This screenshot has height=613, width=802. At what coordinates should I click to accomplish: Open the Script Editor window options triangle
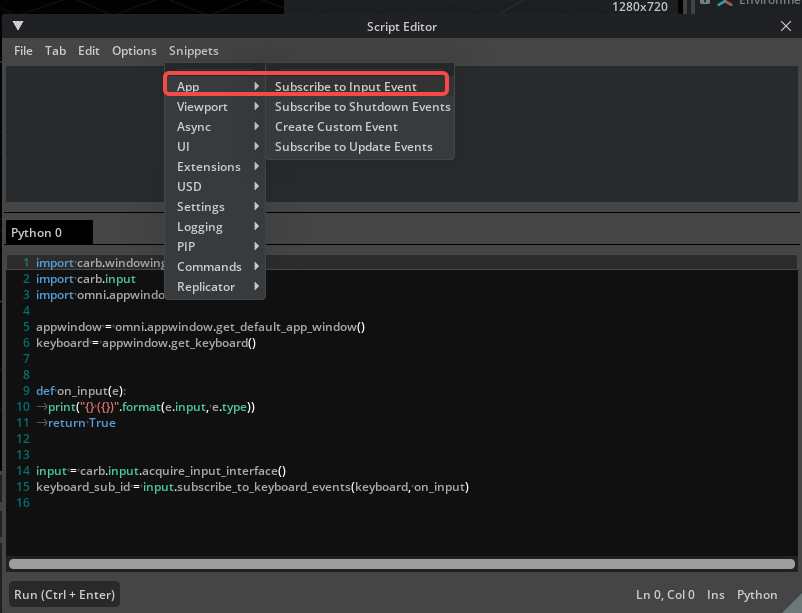(18, 25)
